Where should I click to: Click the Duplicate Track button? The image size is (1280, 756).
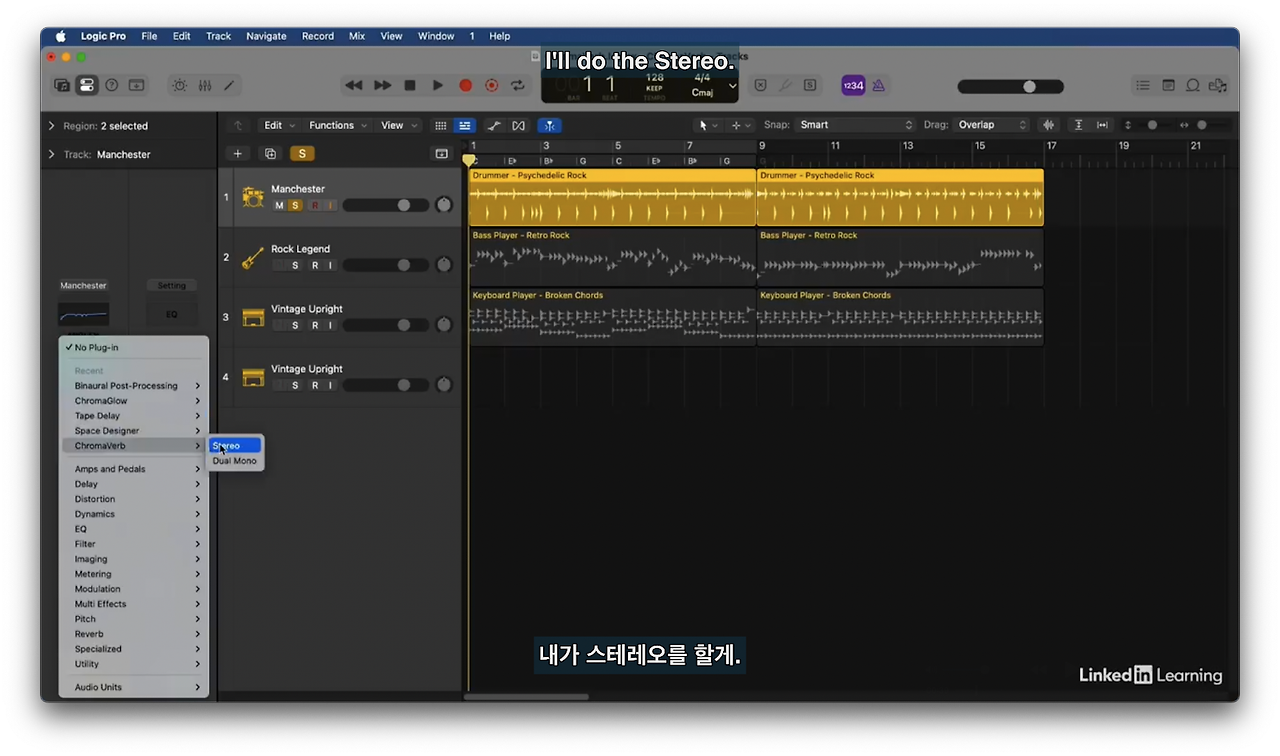(x=270, y=153)
